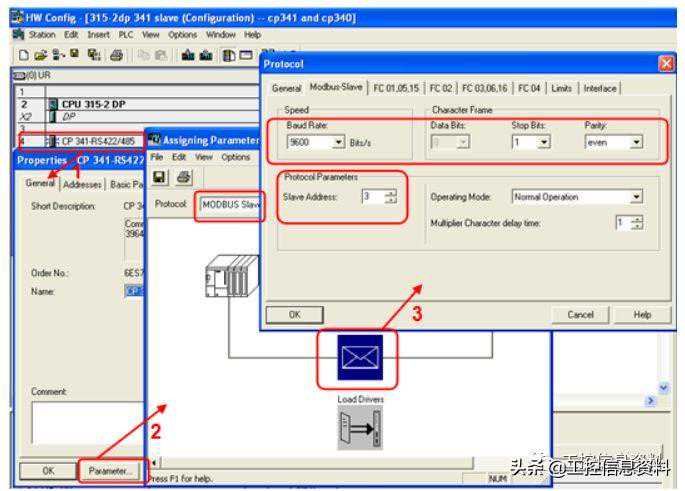Image resolution: width=685 pixels, height=491 pixels.
Task: Click Print icon in HW Config toolbar
Action: coord(114,56)
